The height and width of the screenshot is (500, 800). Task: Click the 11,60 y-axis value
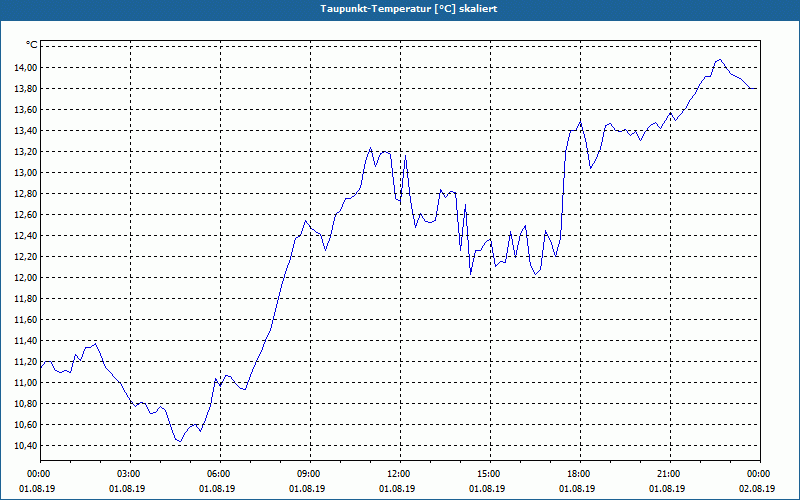(27, 320)
